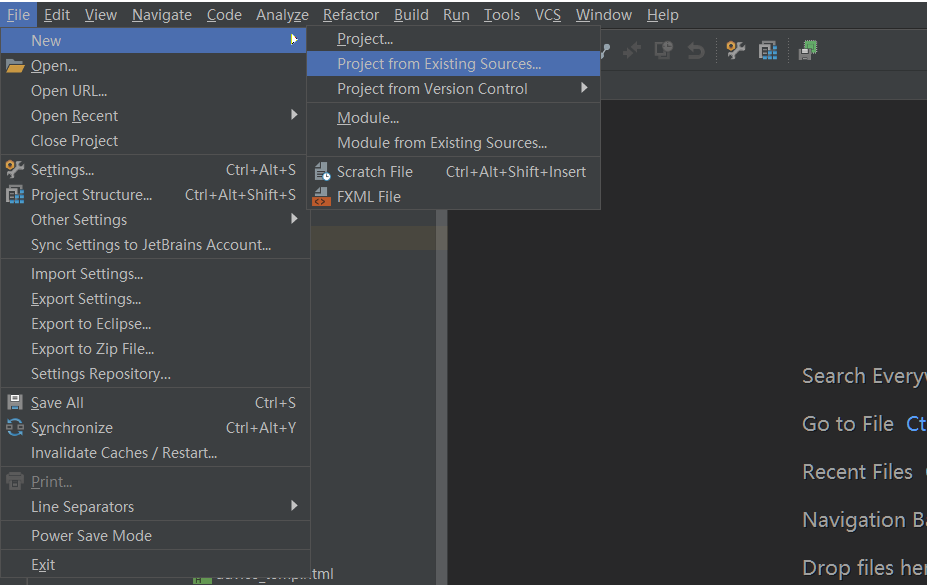
Task: Open the Run menu
Action: (x=456, y=15)
